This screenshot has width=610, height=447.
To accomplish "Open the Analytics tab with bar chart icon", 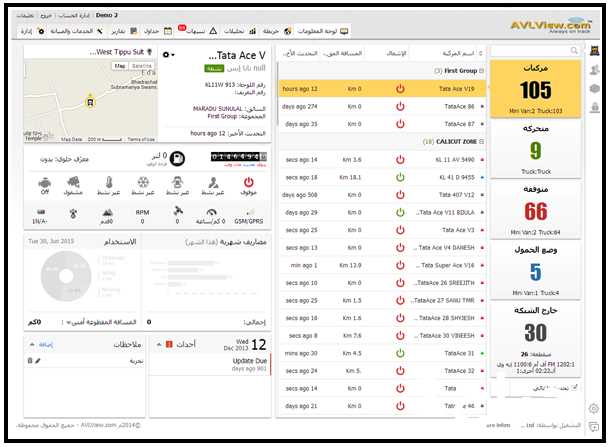I will click(240, 31).
